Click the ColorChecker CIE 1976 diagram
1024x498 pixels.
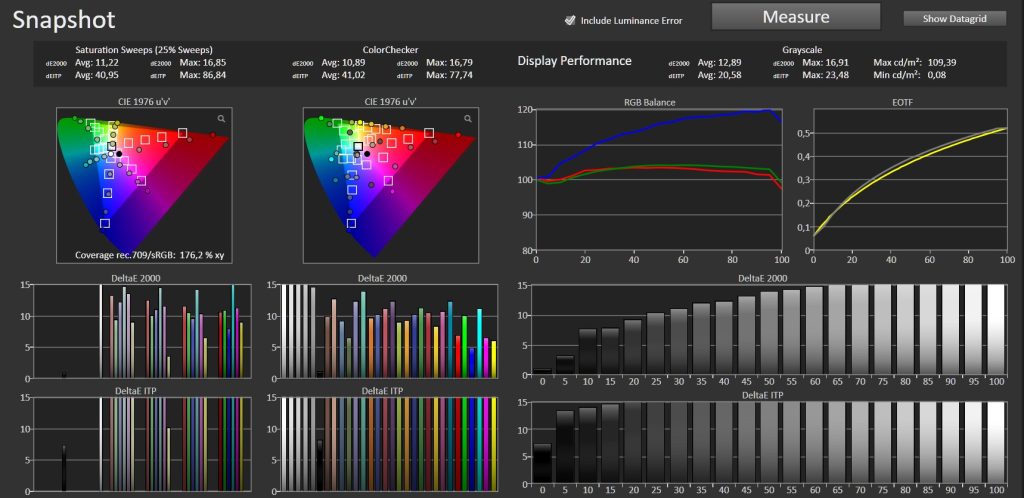coord(389,185)
